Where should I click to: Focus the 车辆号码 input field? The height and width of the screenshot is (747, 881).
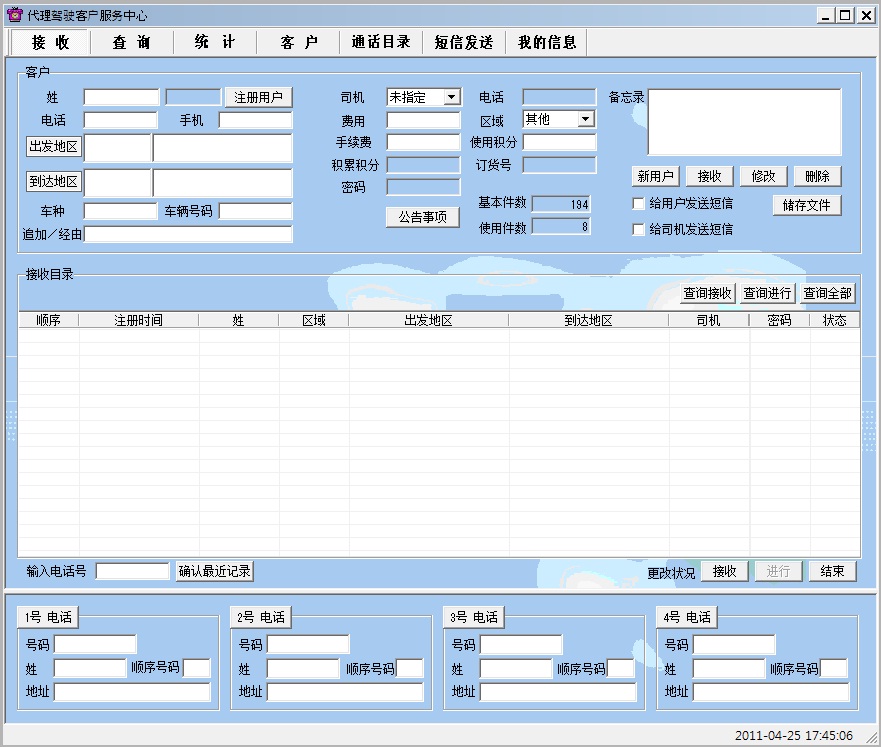pos(256,211)
